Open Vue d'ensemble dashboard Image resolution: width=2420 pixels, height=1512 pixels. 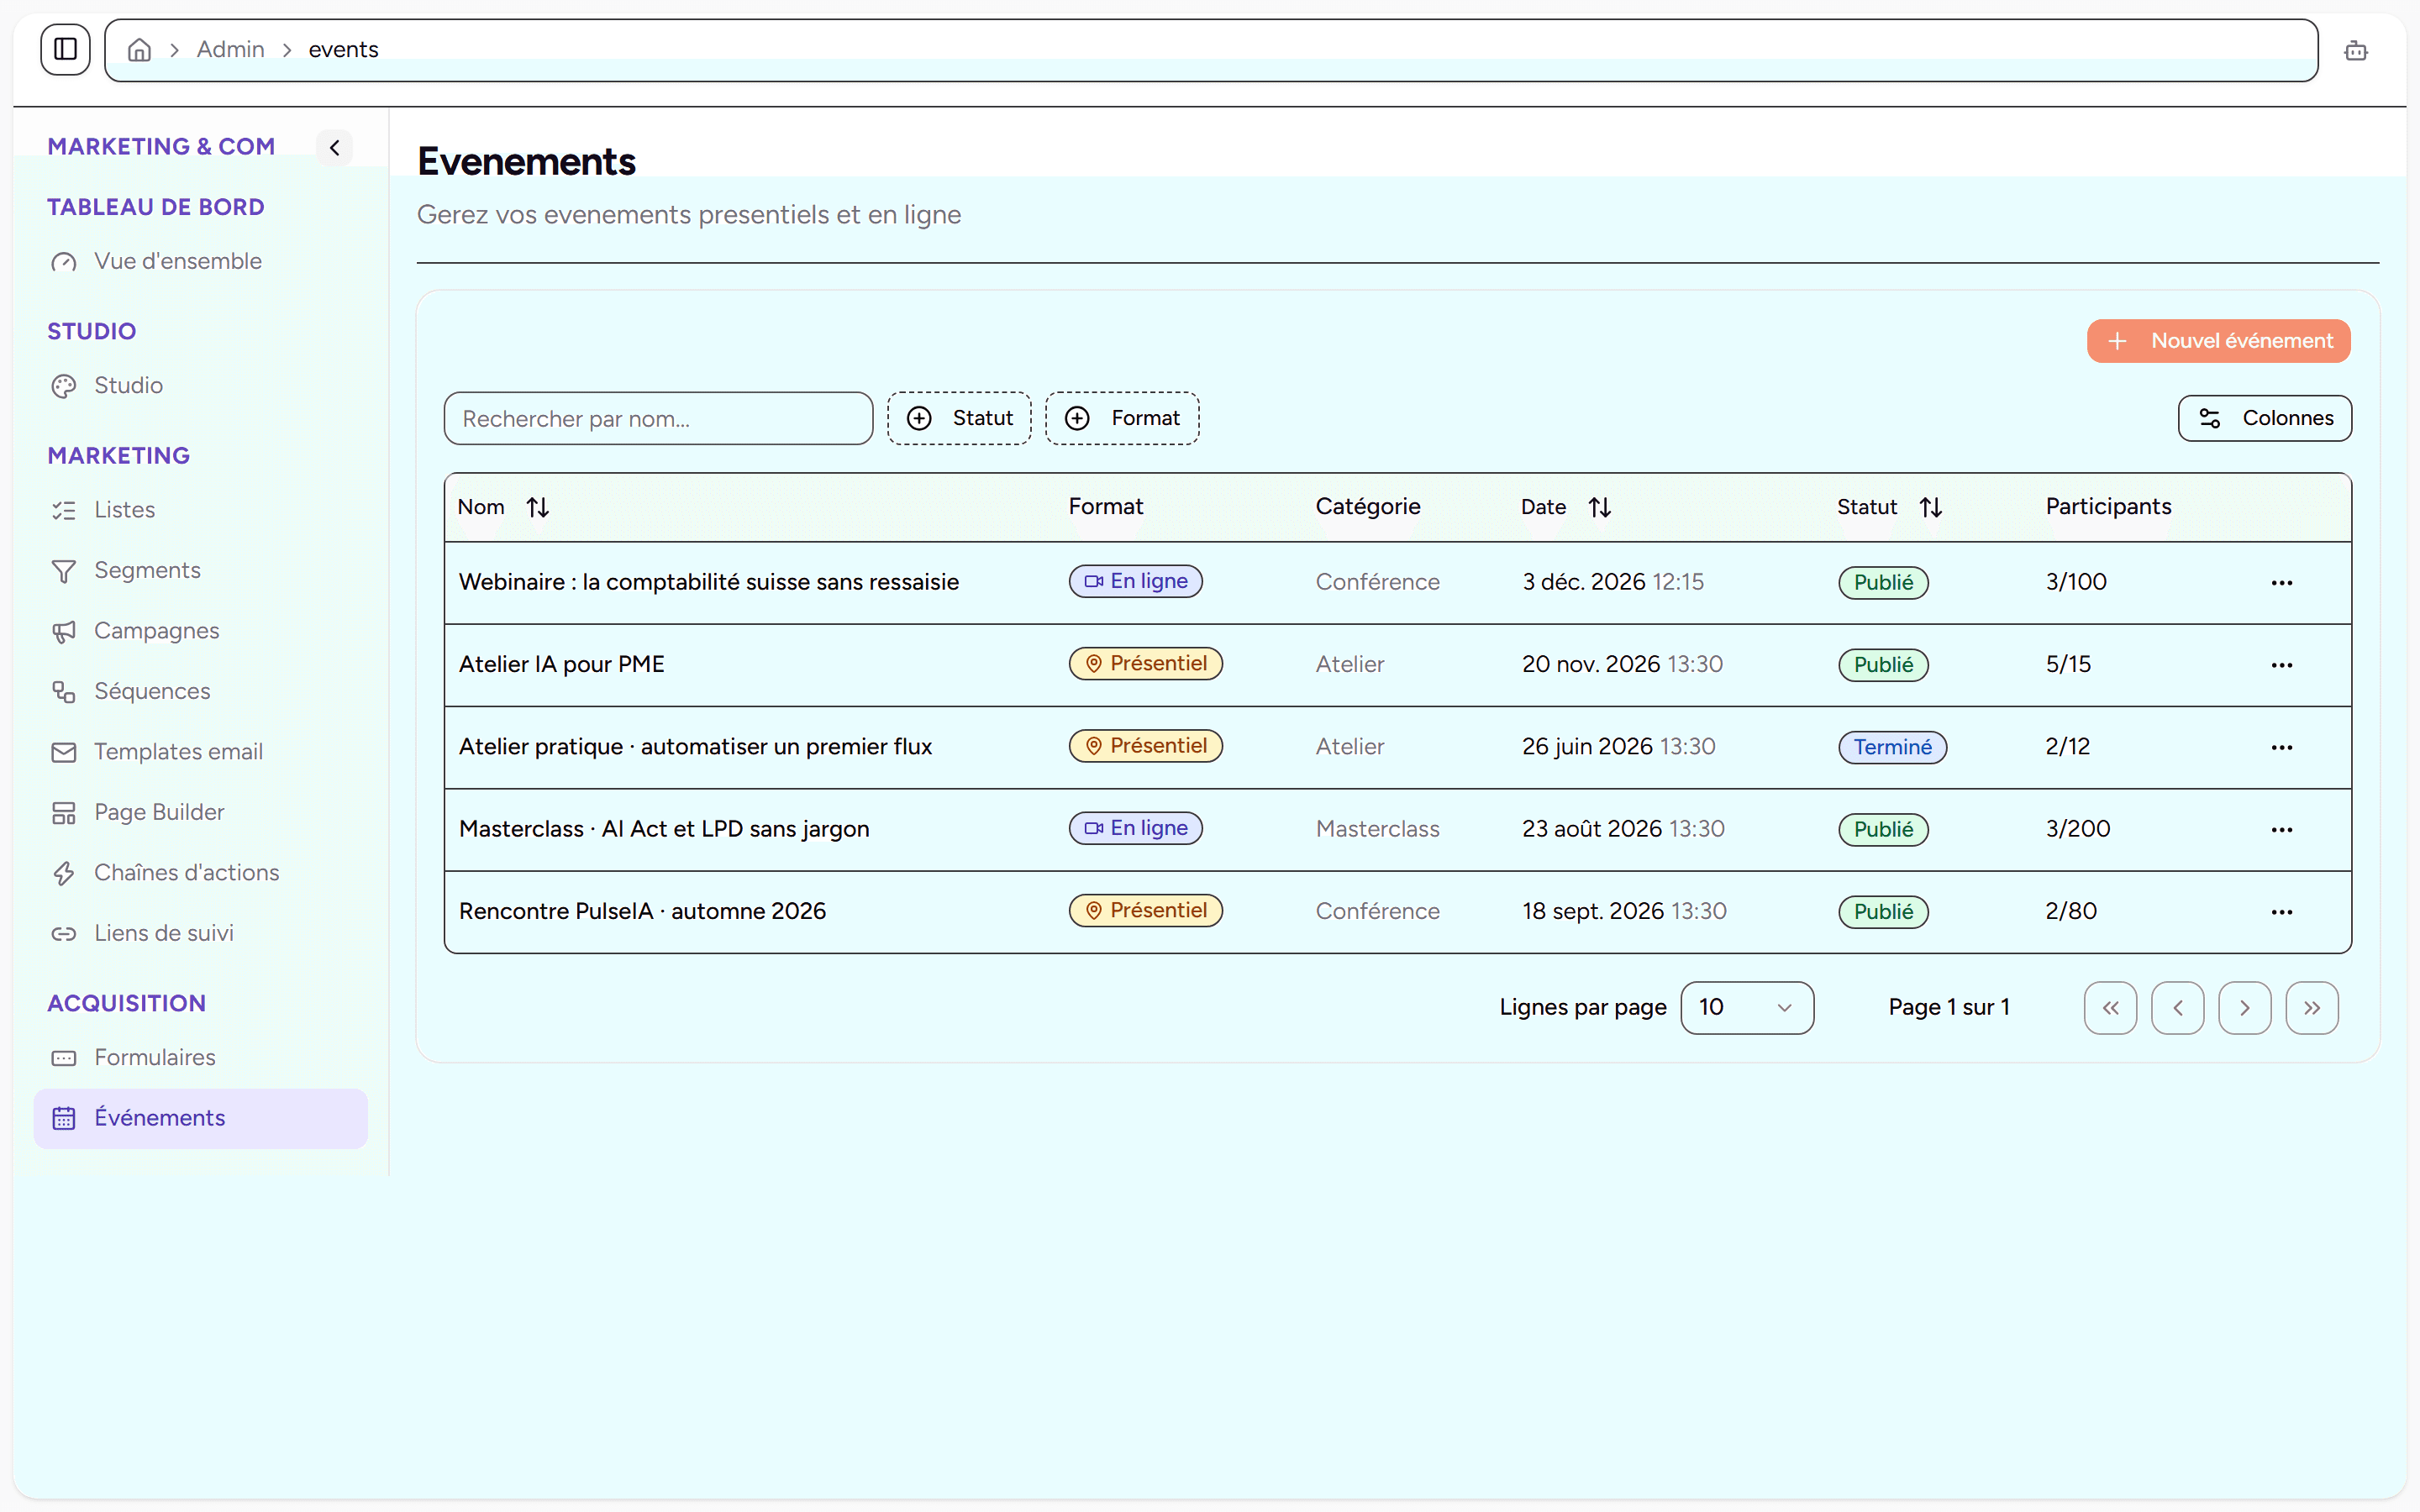point(200,261)
